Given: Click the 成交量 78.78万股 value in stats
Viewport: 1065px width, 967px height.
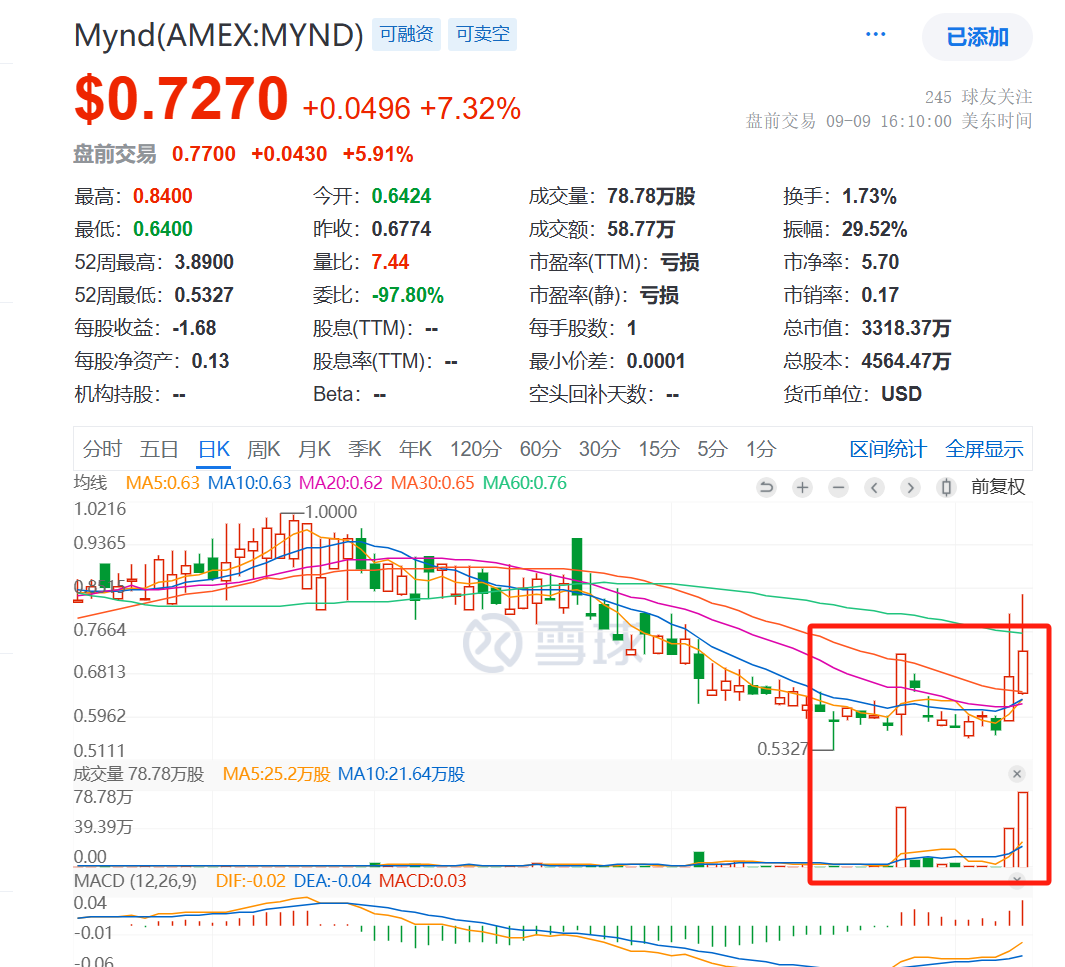Looking at the screenshot, I should point(651,196).
